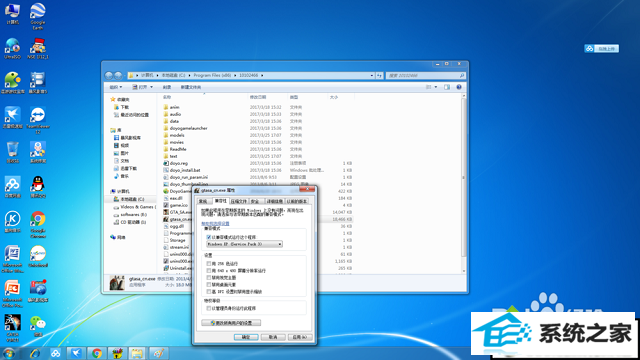Open the TeamViewer 12 desktop shortcut

[38, 120]
